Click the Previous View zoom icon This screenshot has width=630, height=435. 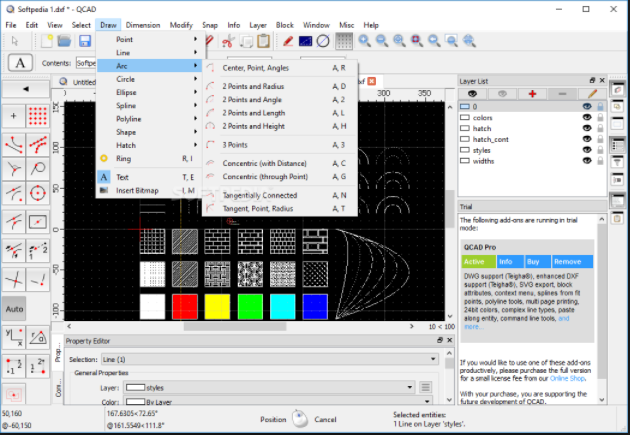[434, 41]
